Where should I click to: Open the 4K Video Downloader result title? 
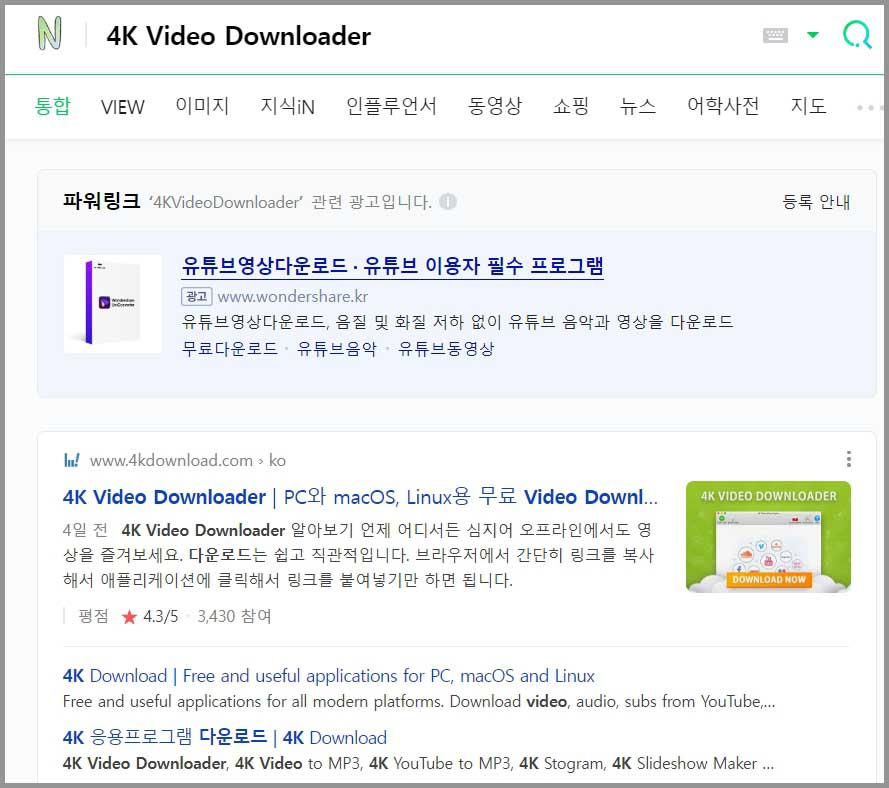tap(361, 497)
